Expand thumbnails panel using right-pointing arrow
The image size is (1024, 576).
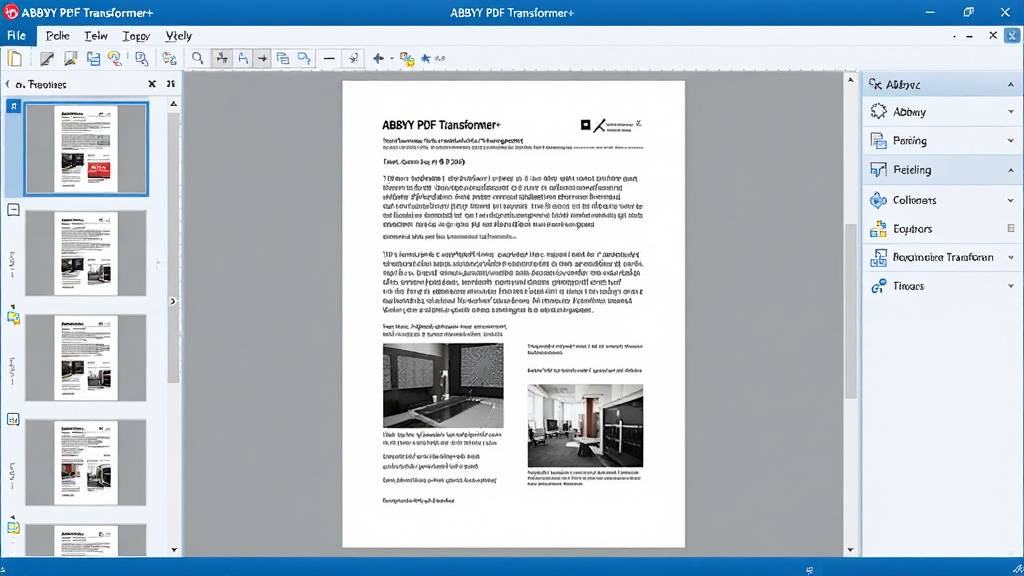(173, 301)
